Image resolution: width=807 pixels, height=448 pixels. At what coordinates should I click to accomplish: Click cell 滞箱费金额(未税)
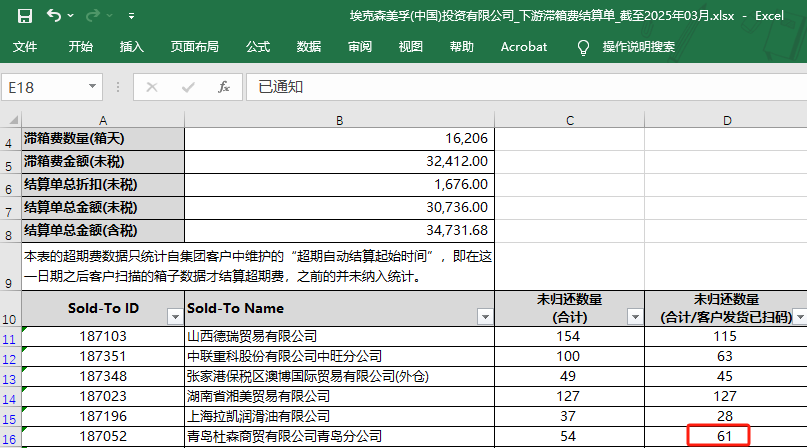point(103,162)
